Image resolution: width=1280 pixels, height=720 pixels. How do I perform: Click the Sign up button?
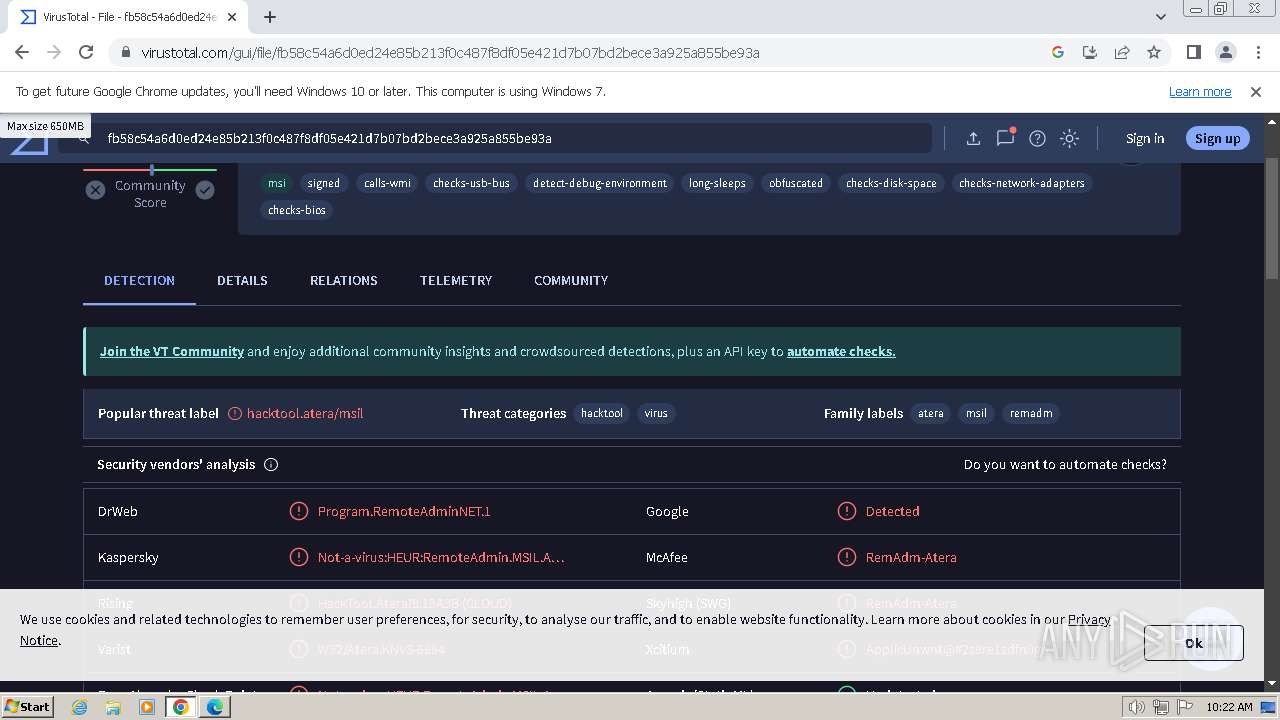pyautogui.click(x=1217, y=139)
